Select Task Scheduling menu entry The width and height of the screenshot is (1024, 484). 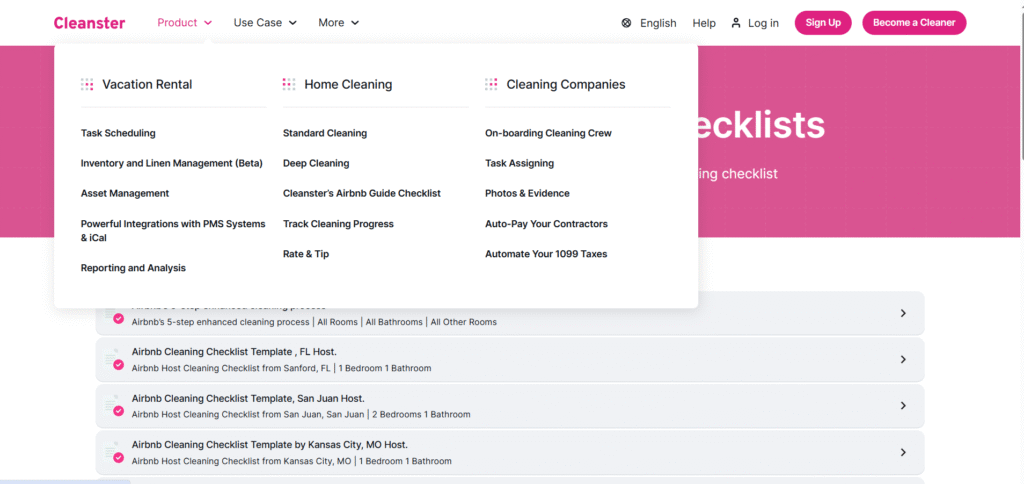pos(118,133)
